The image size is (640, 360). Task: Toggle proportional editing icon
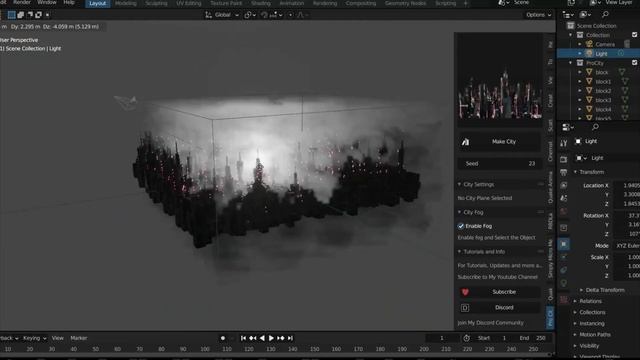click(x=290, y=15)
